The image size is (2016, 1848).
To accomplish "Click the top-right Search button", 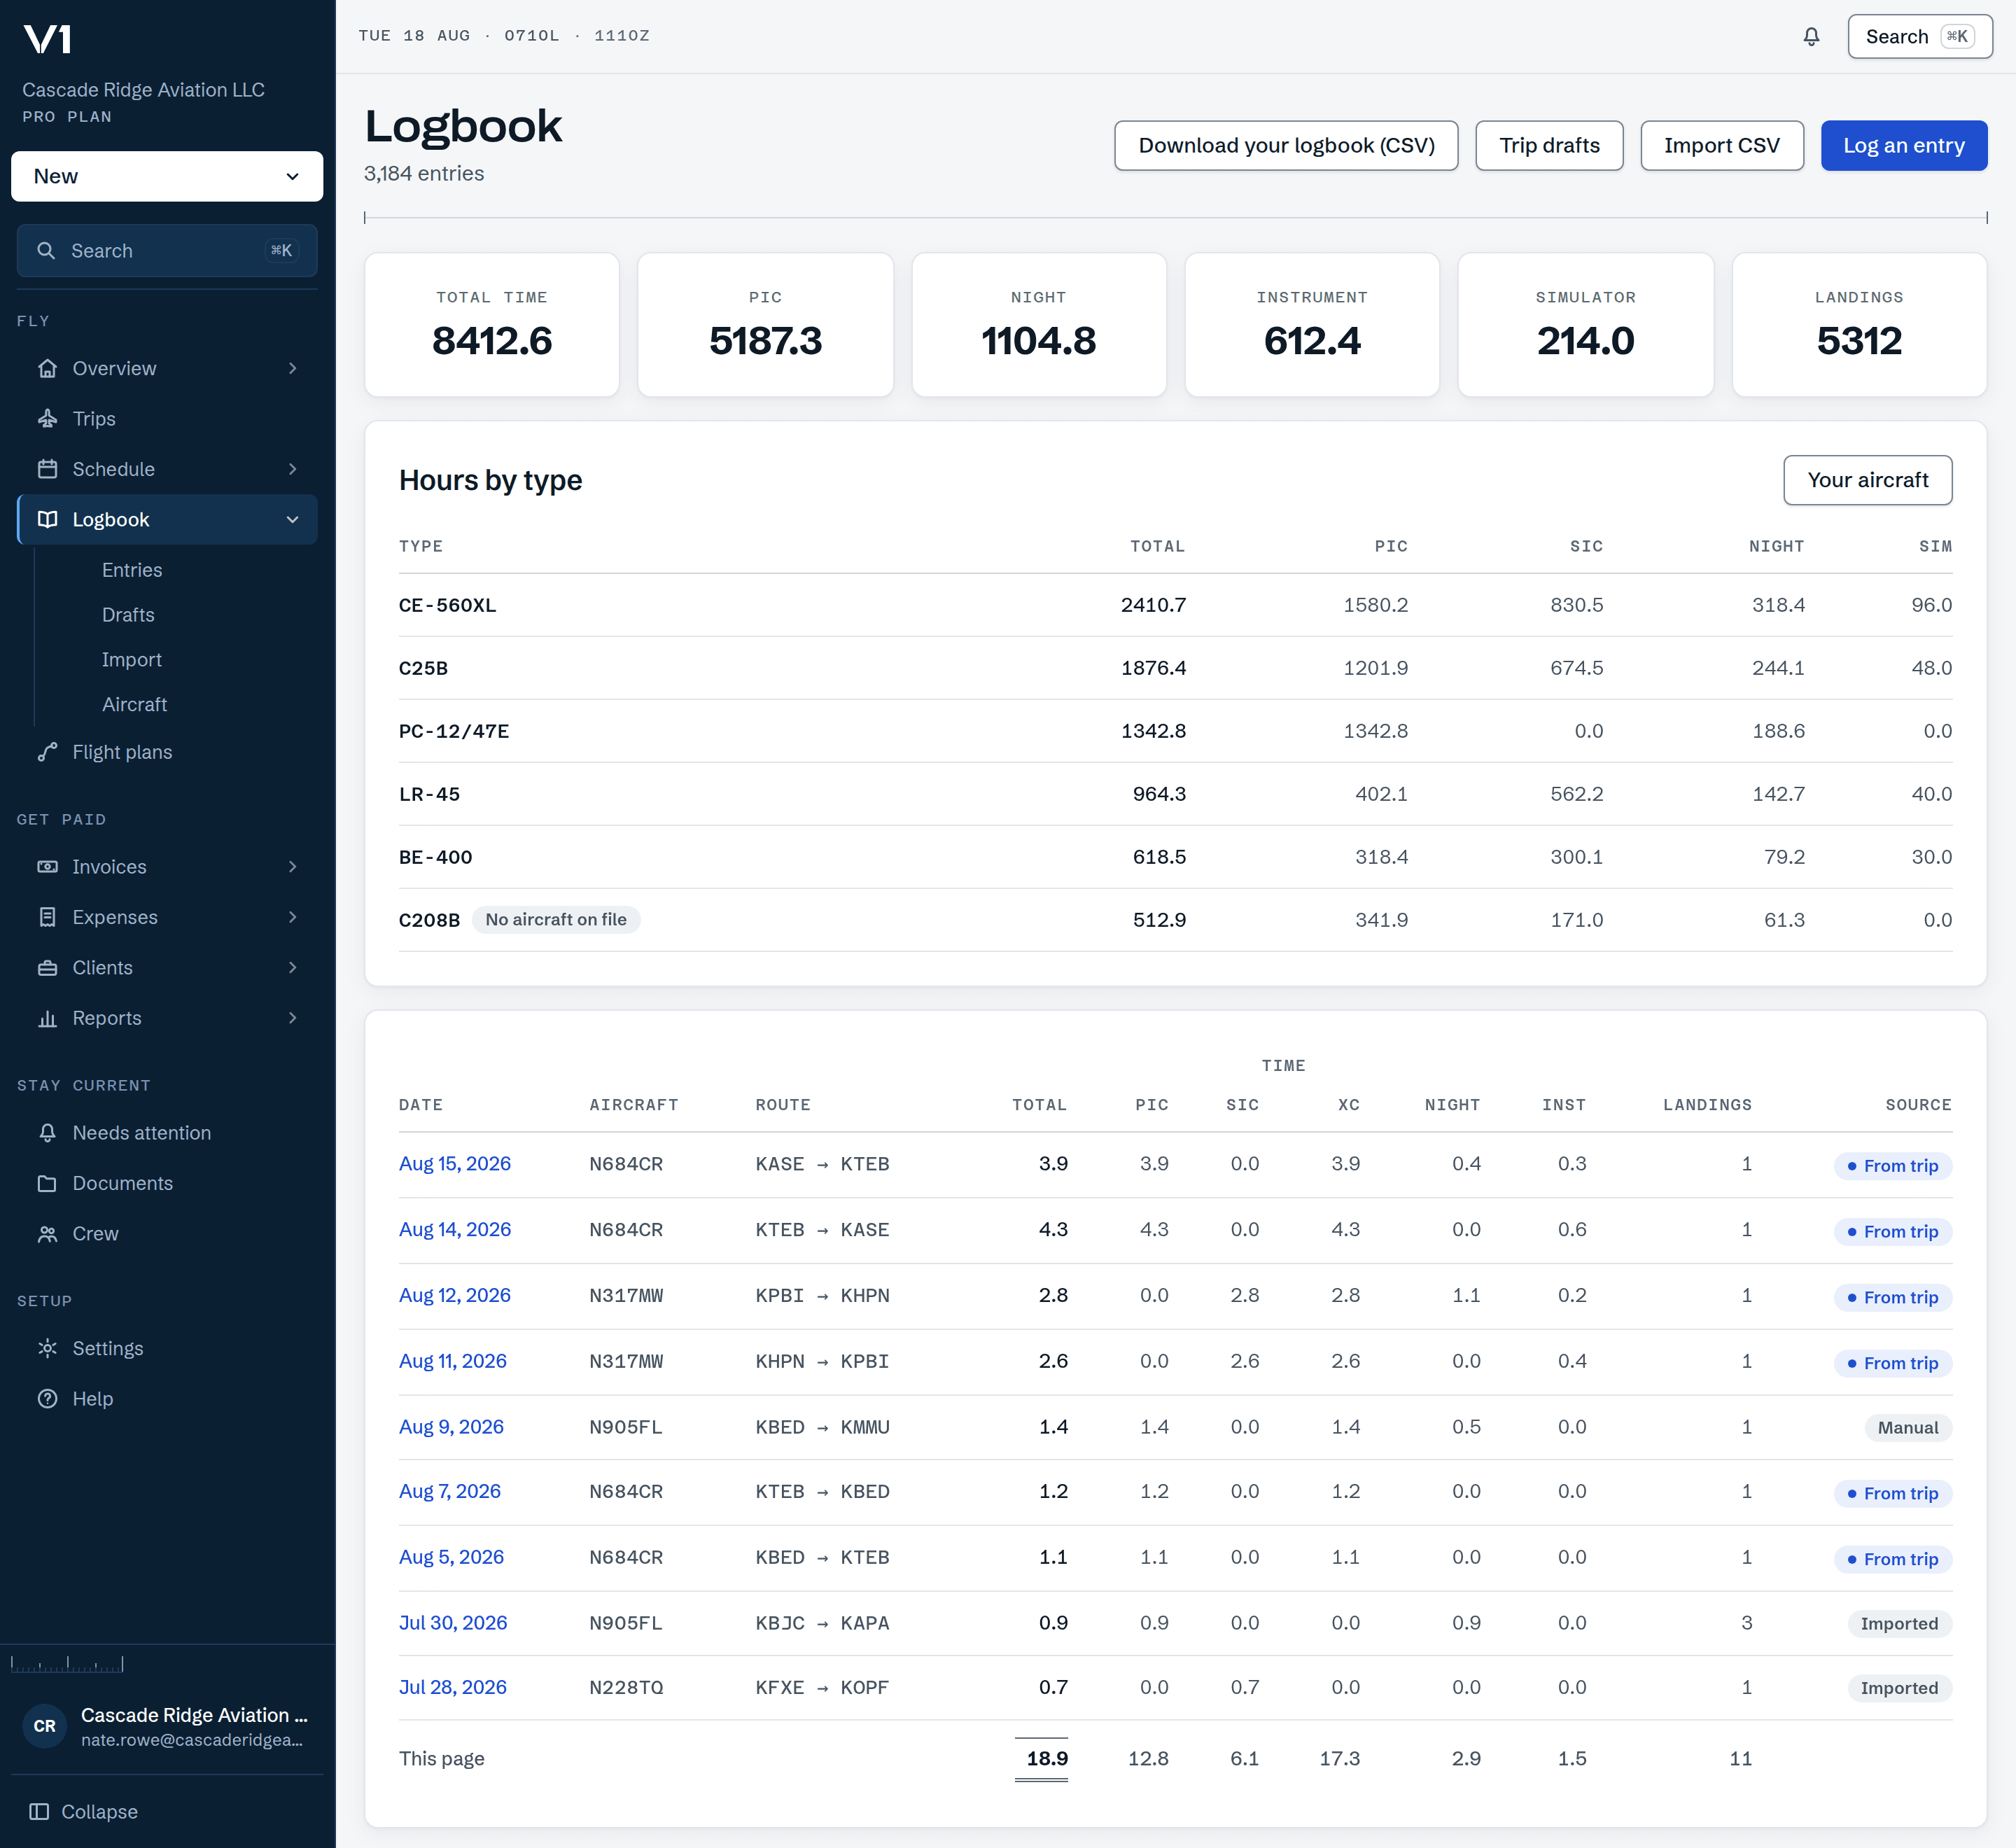I will (x=1919, y=37).
